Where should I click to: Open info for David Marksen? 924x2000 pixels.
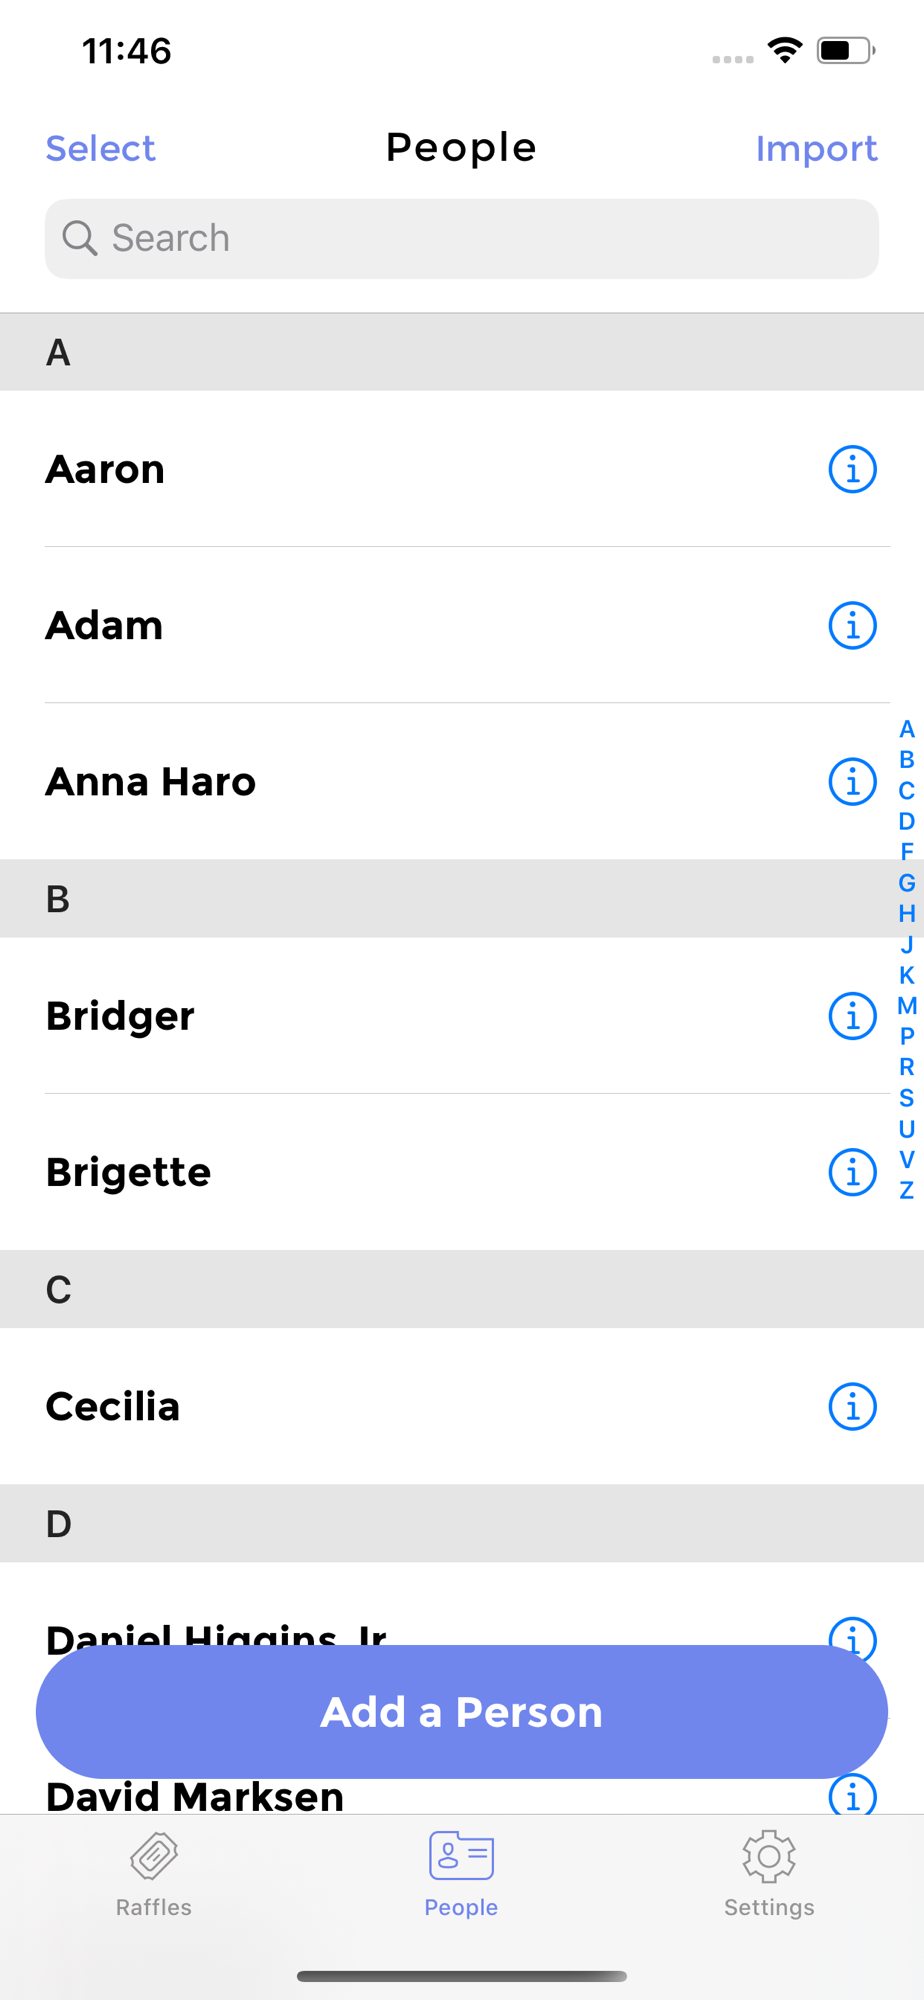coord(852,1797)
